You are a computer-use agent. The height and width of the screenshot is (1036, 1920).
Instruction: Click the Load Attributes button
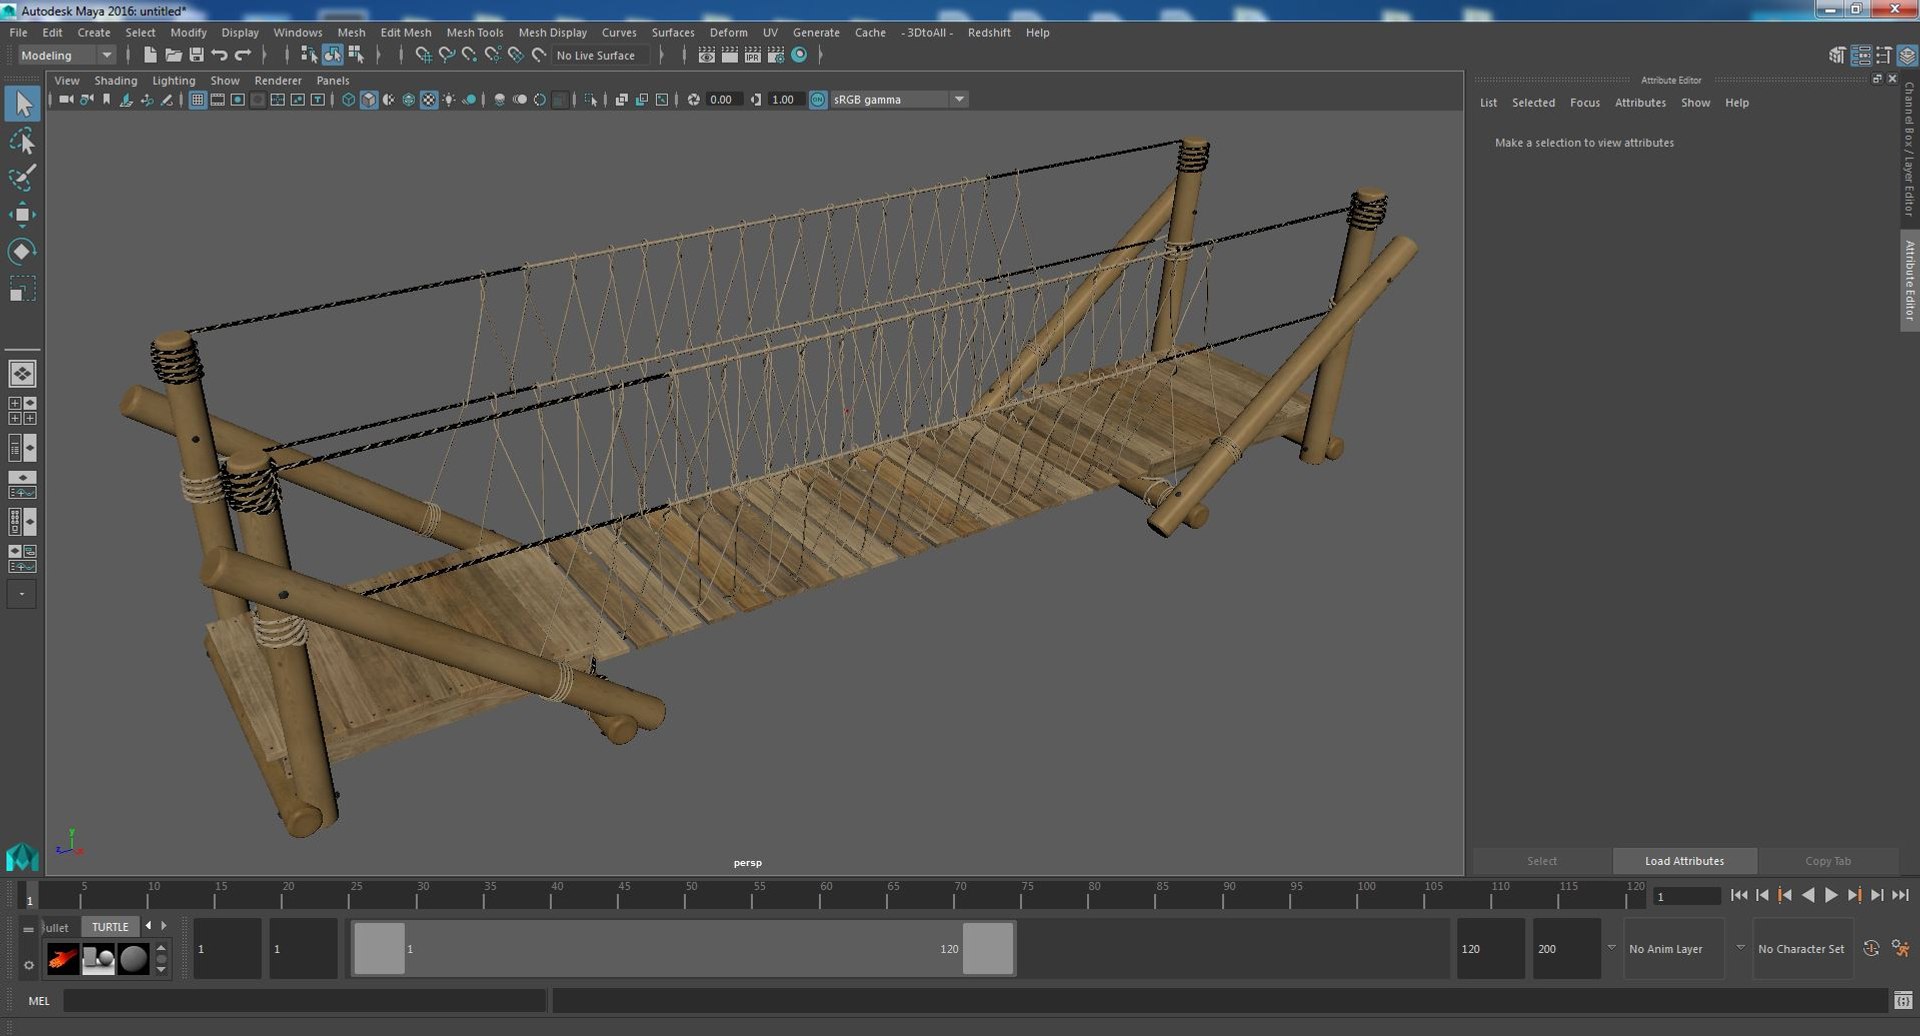[x=1684, y=861]
